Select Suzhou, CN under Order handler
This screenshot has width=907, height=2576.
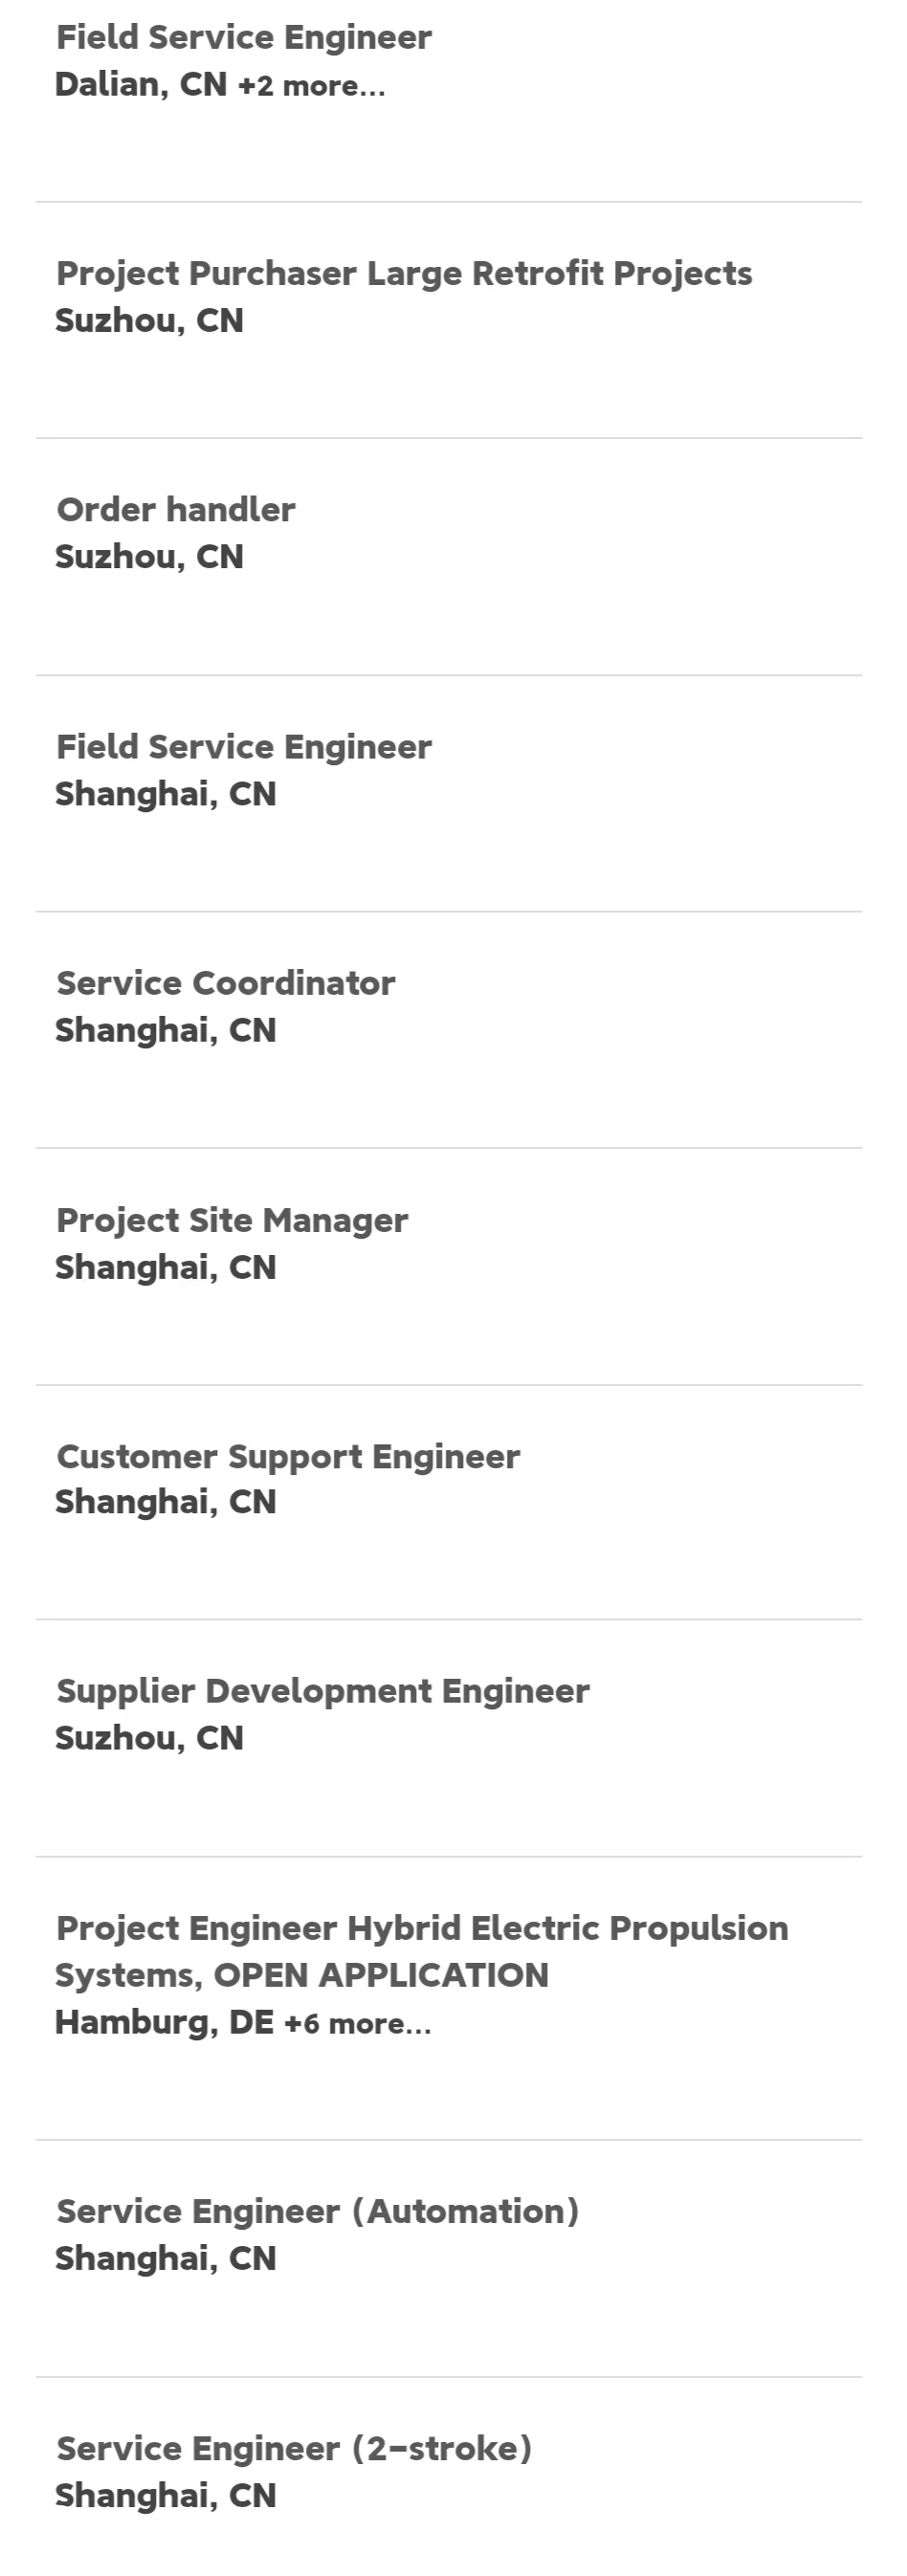(x=149, y=557)
